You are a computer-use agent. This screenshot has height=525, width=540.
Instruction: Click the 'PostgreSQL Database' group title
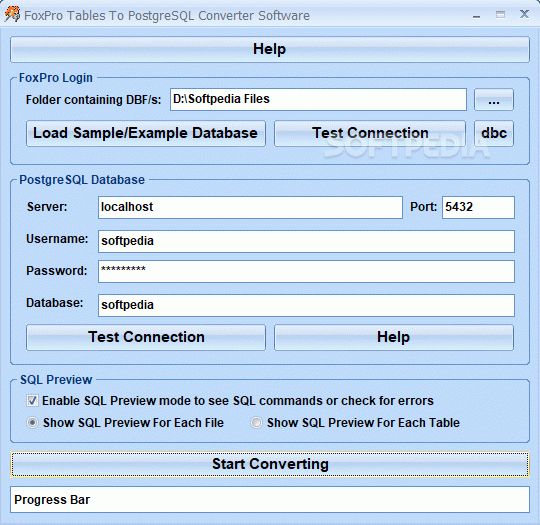pyautogui.click(x=82, y=180)
